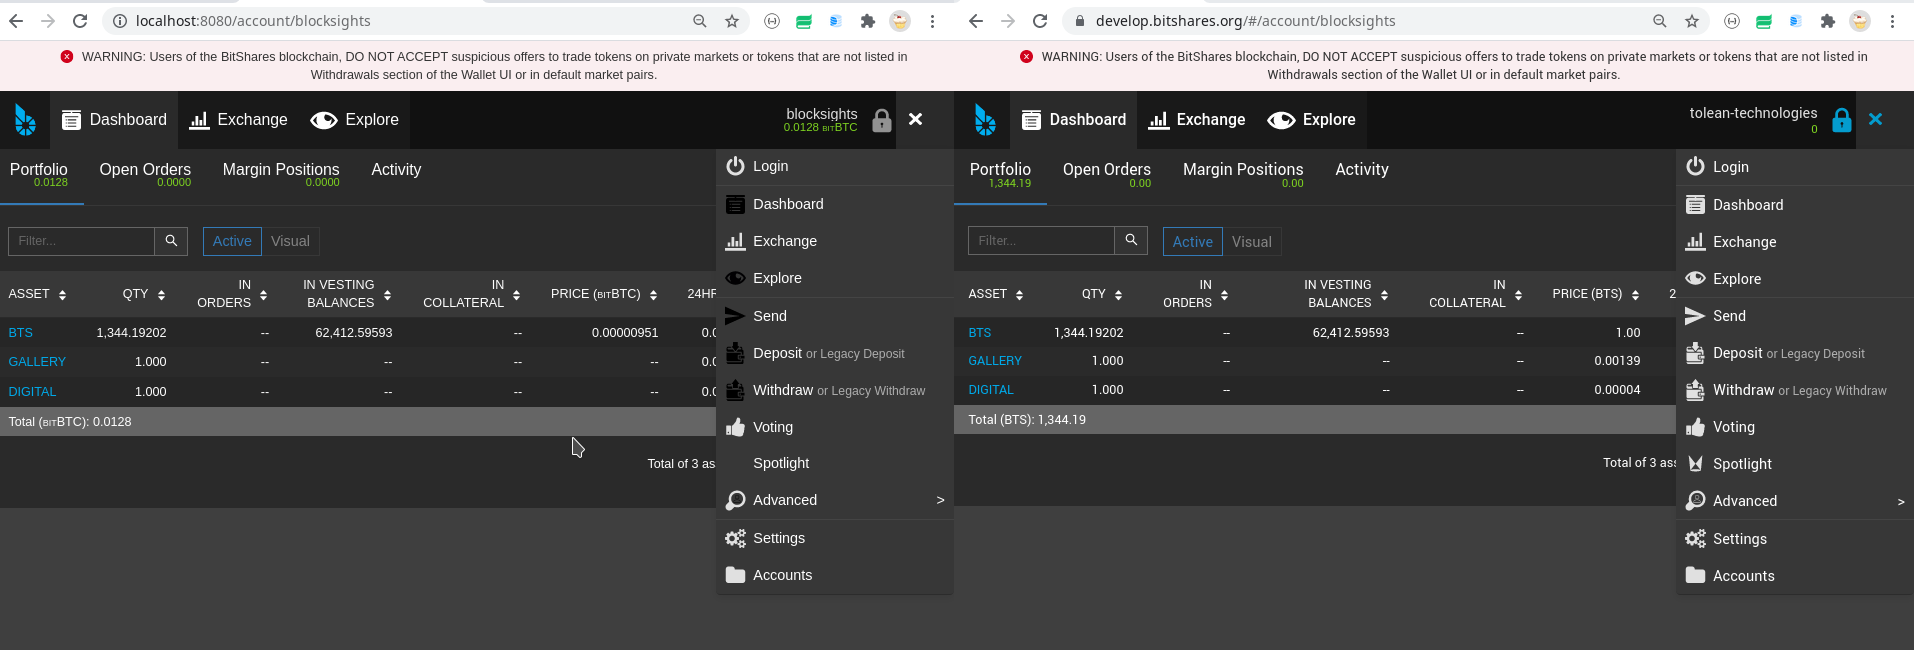This screenshot has height=650, width=1914.
Task: Expand Advanced submenu in right window menu
Action: click(1795, 501)
